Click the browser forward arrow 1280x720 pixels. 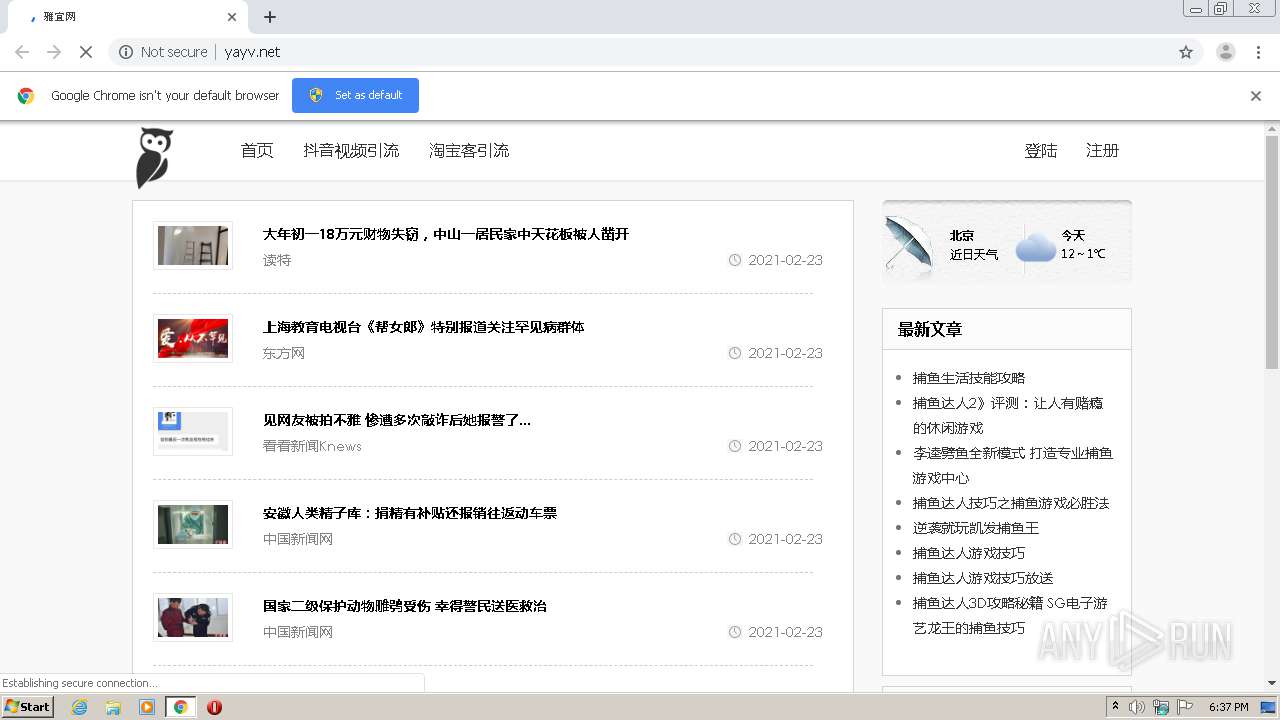pyautogui.click(x=54, y=52)
